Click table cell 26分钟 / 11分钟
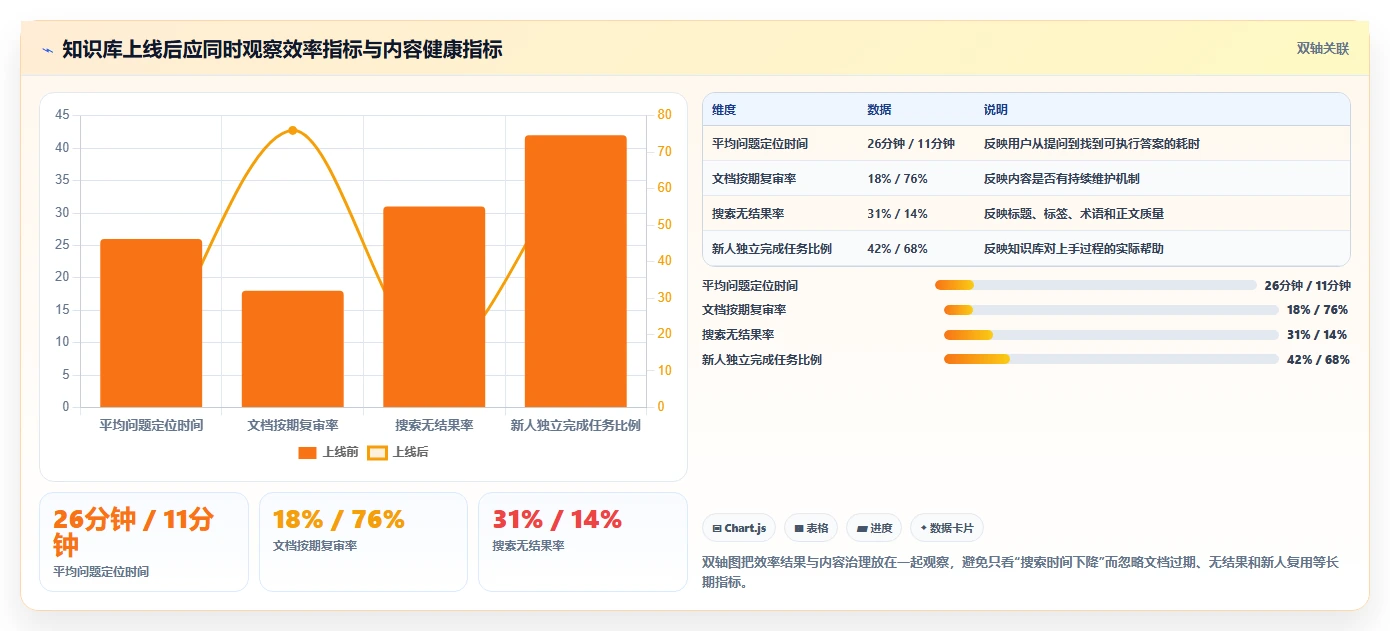This screenshot has width=1390, height=631. 911,144
